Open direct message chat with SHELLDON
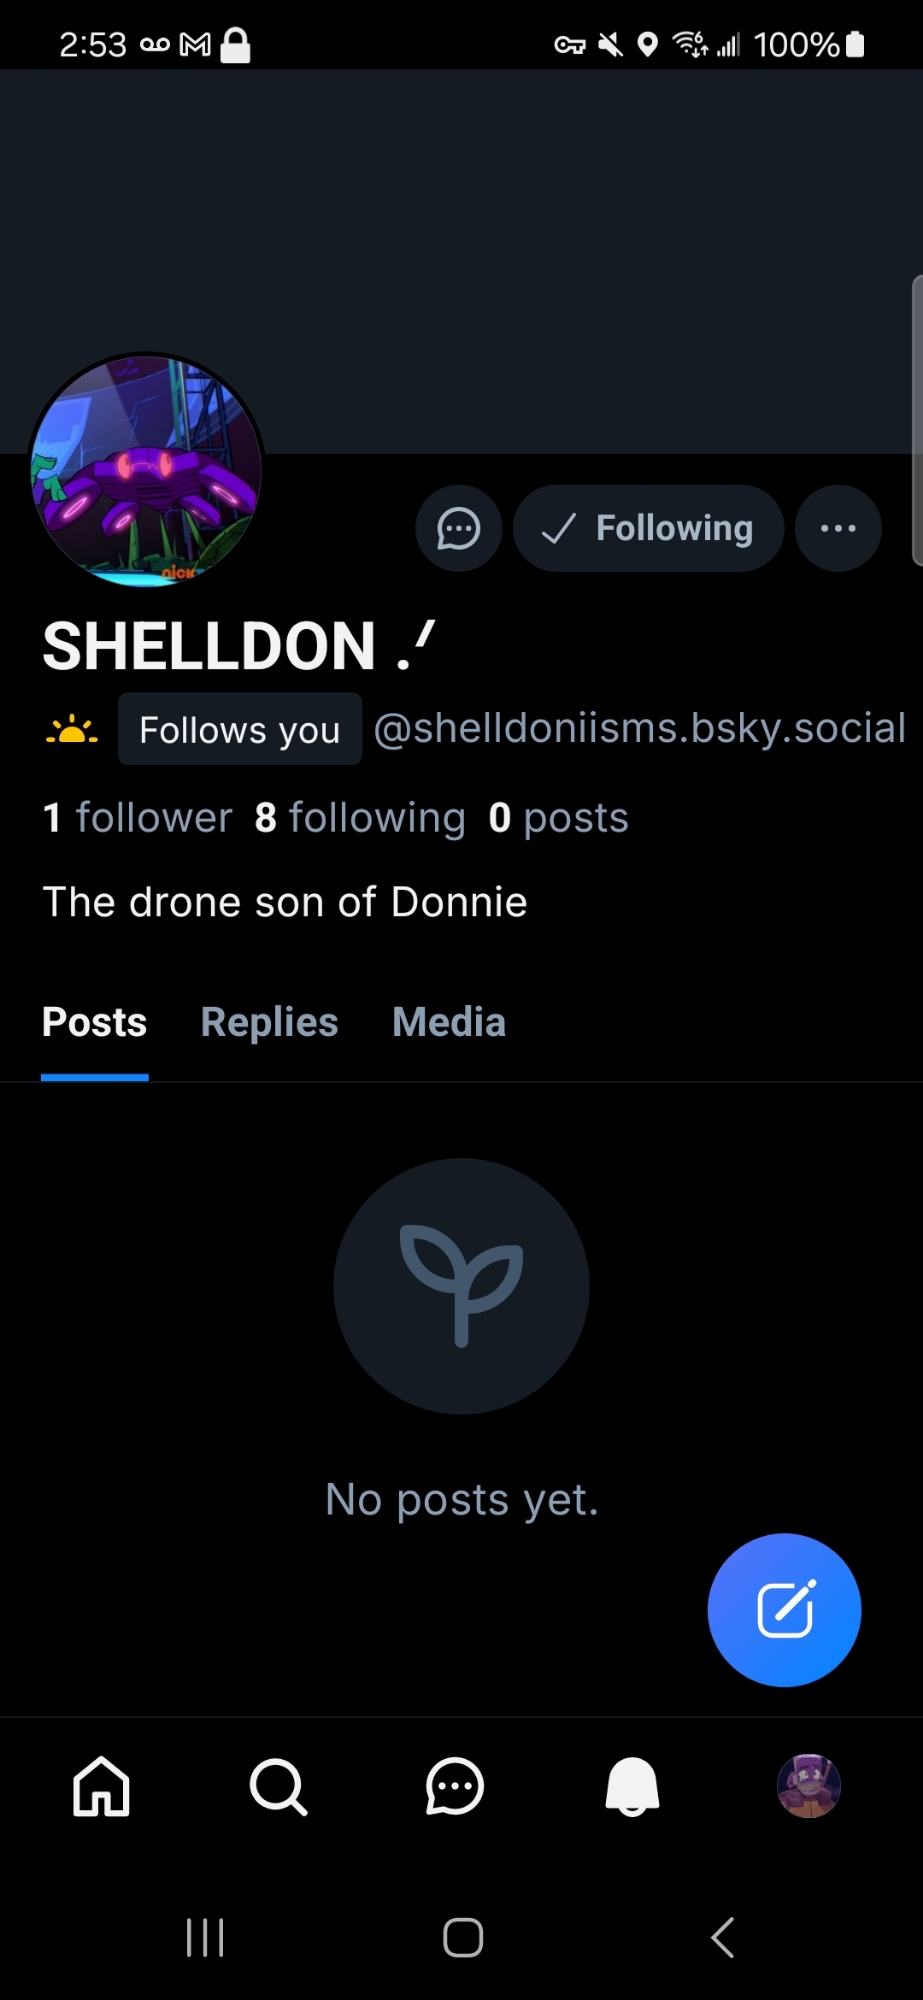 (459, 528)
